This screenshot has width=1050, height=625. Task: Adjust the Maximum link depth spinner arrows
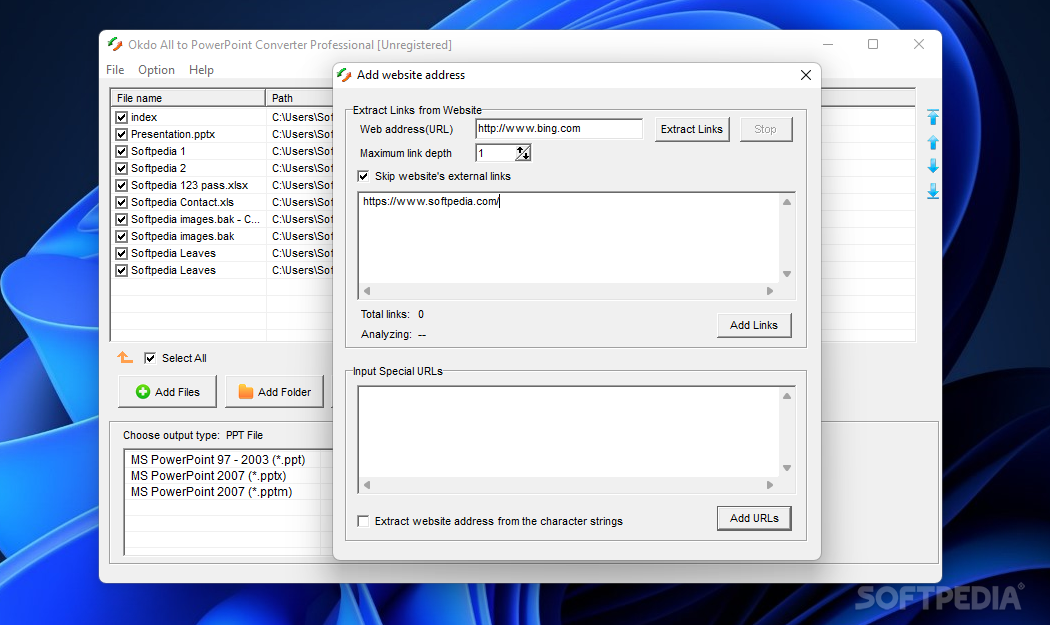(523, 153)
